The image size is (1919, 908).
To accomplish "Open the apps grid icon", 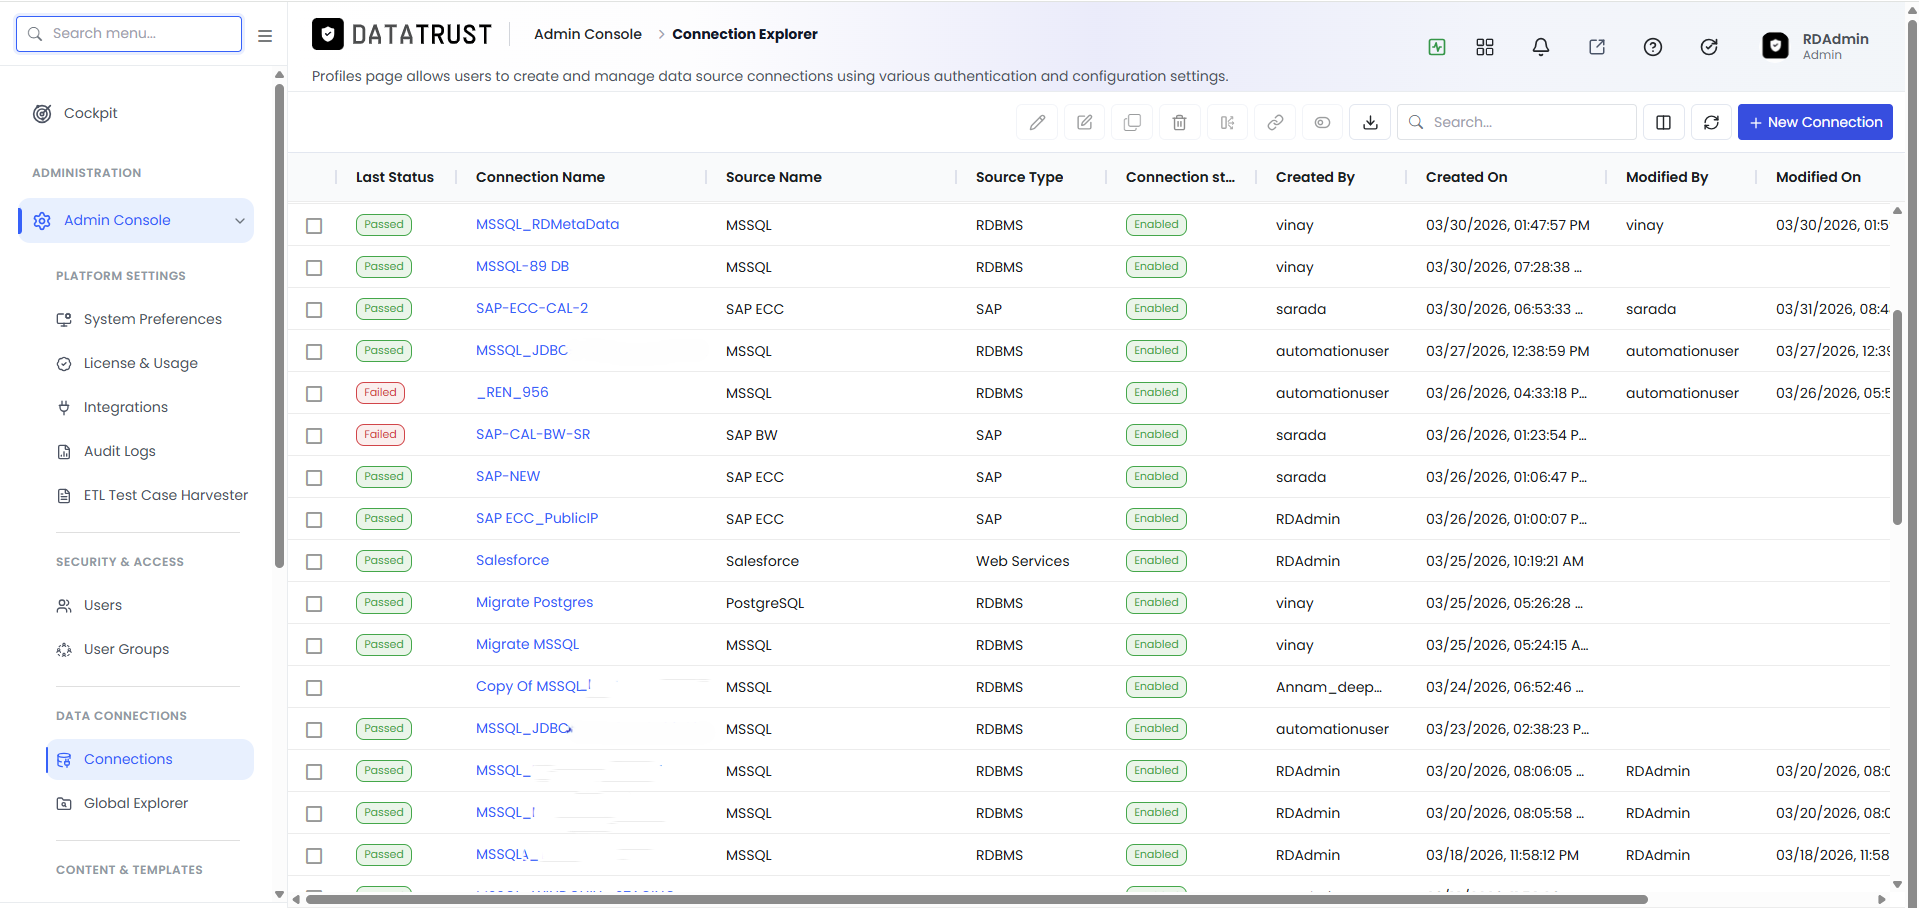I will [1485, 47].
